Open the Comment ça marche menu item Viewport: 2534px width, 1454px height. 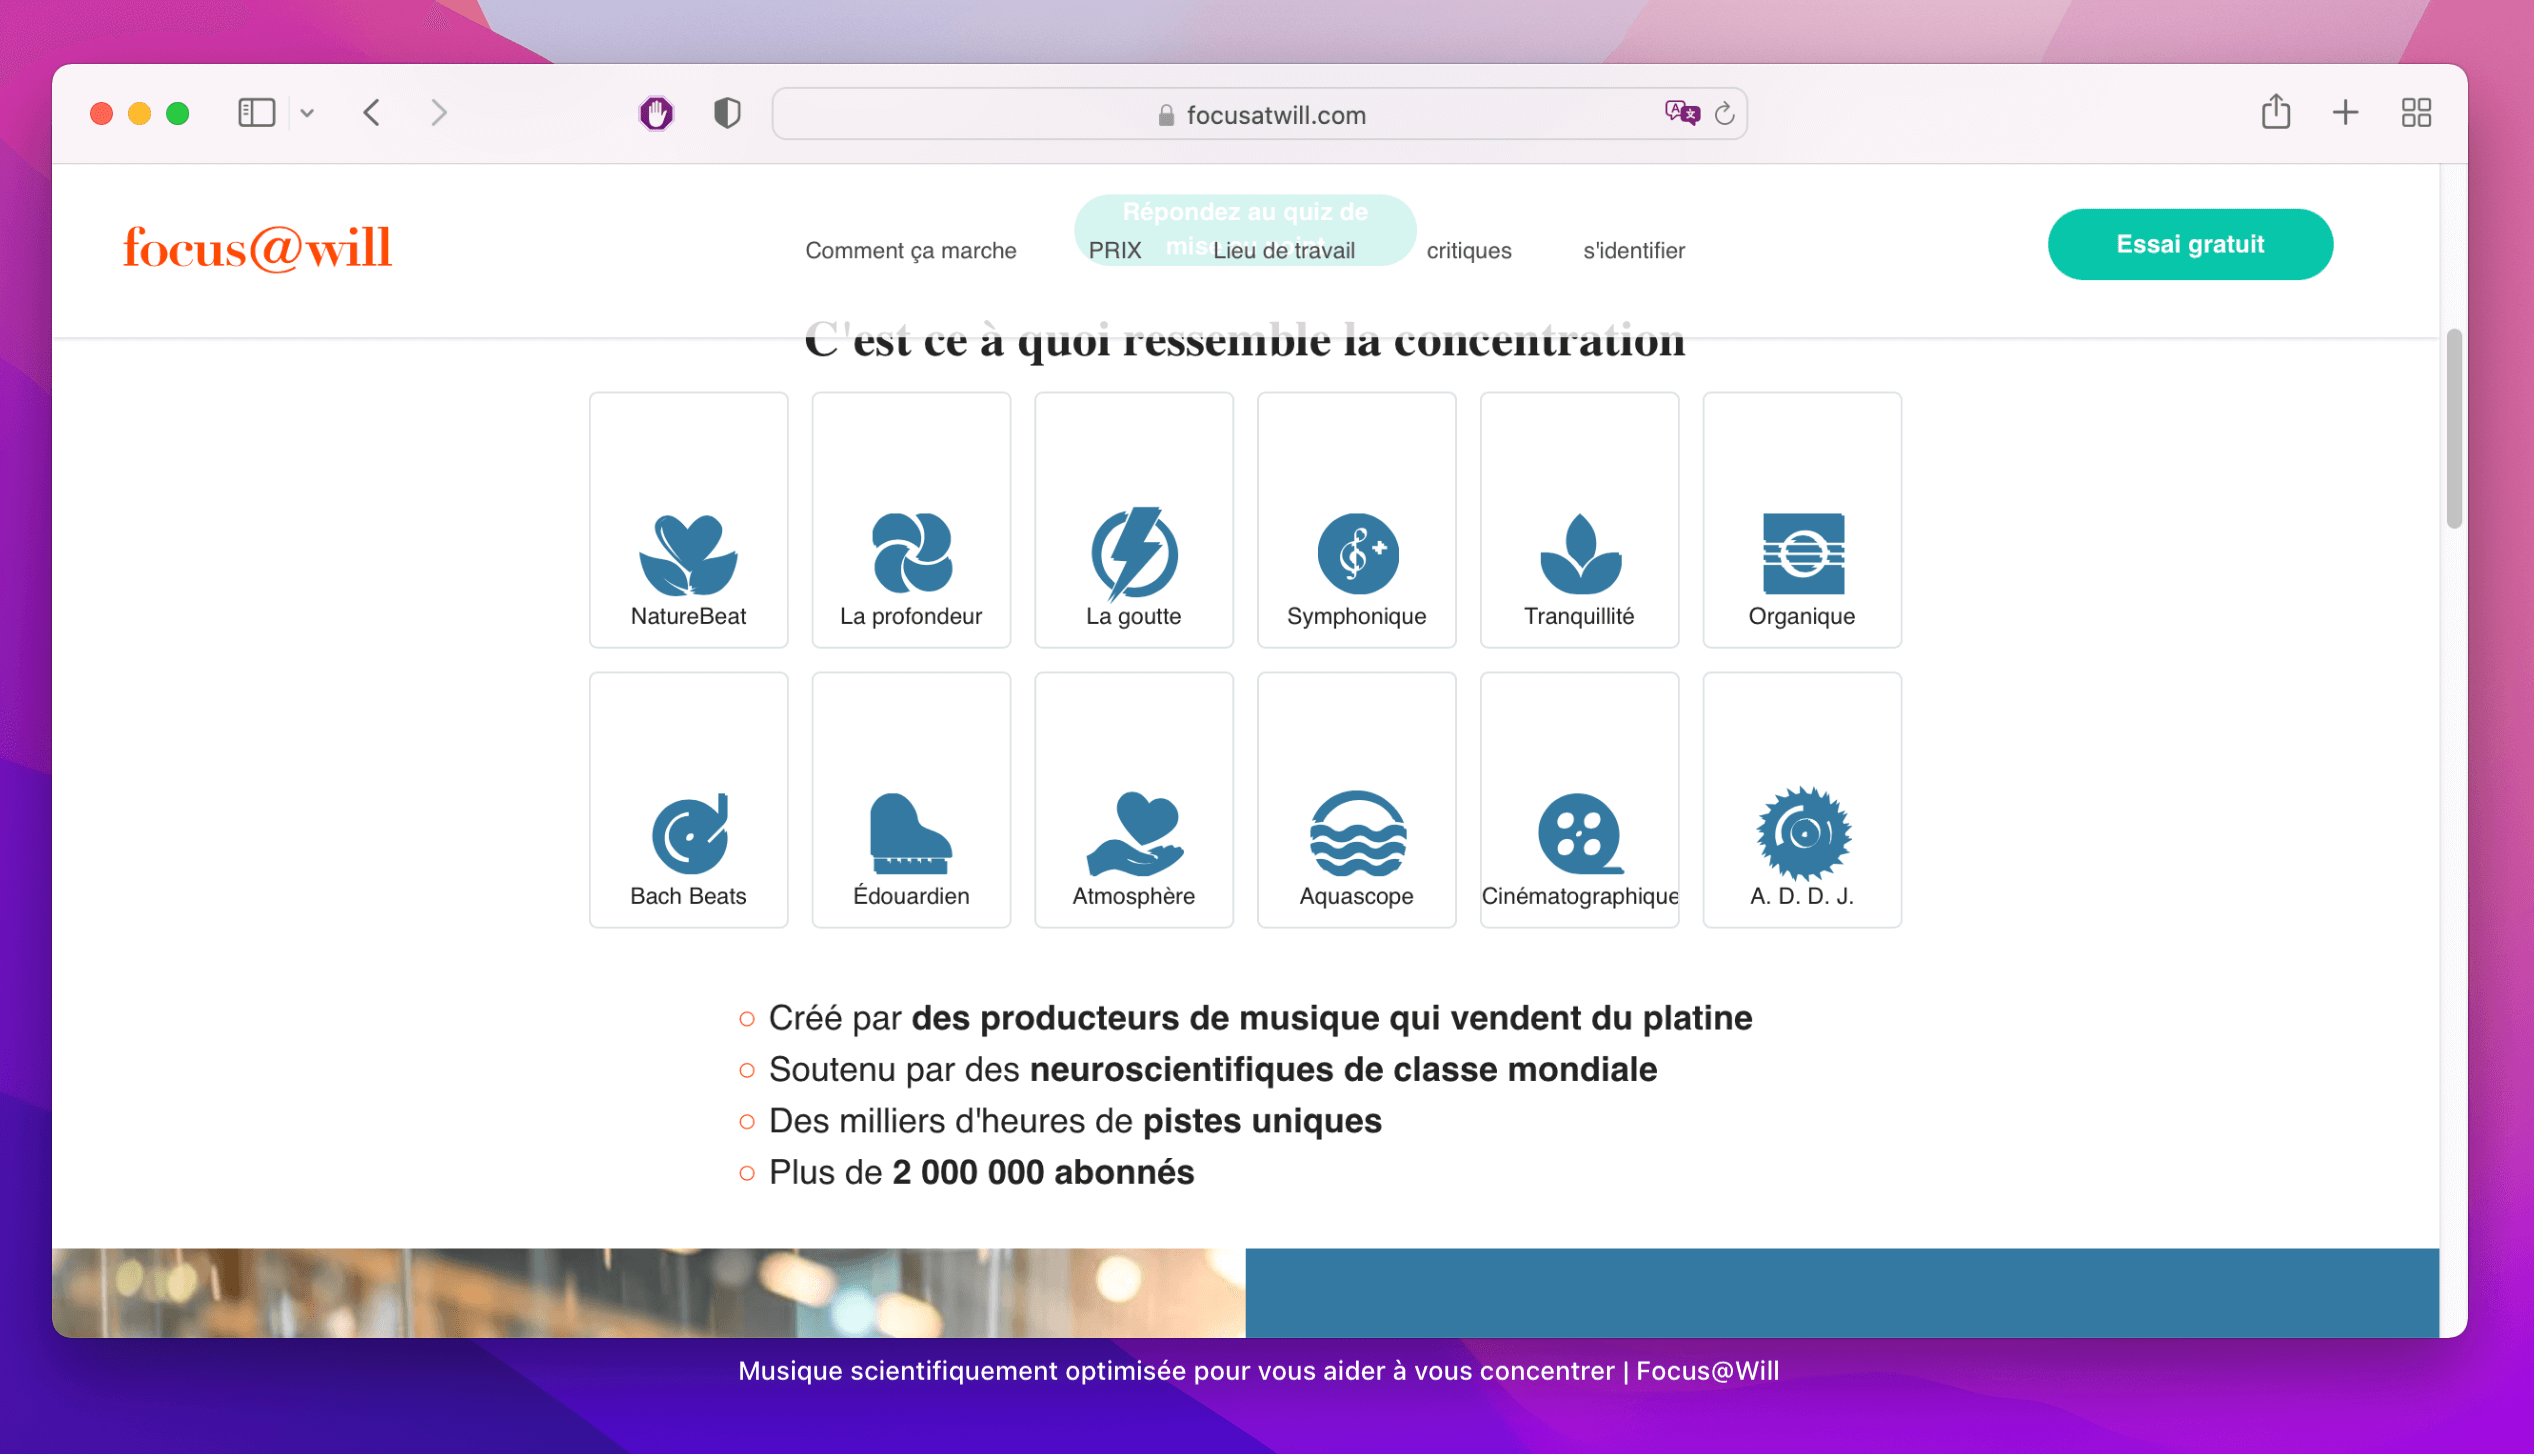click(x=910, y=249)
